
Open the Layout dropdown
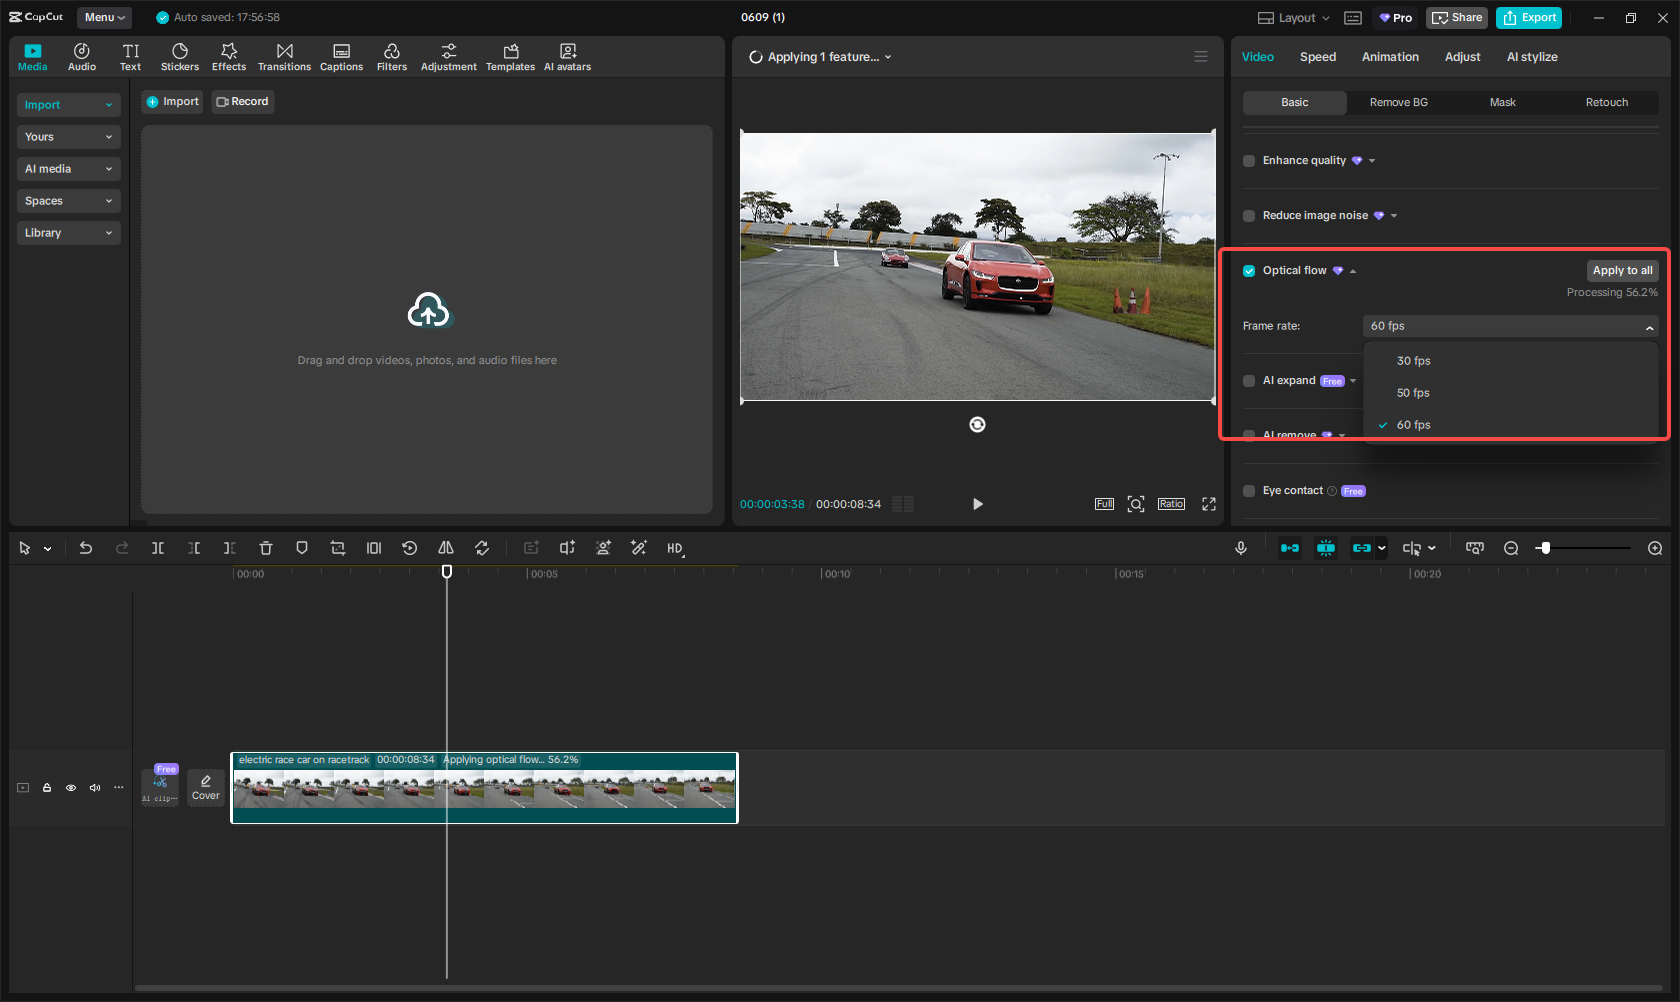[x=1292, y=17]
